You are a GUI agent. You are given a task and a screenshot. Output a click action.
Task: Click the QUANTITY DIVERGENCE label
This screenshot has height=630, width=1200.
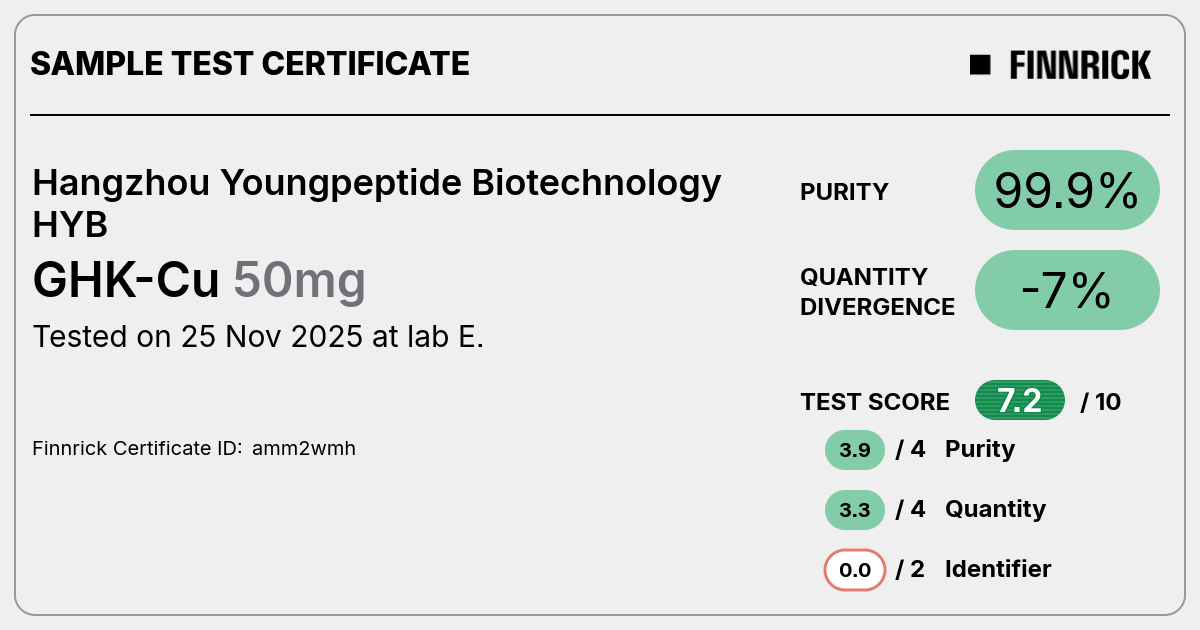pyautogui.click(x=877, y=291)
